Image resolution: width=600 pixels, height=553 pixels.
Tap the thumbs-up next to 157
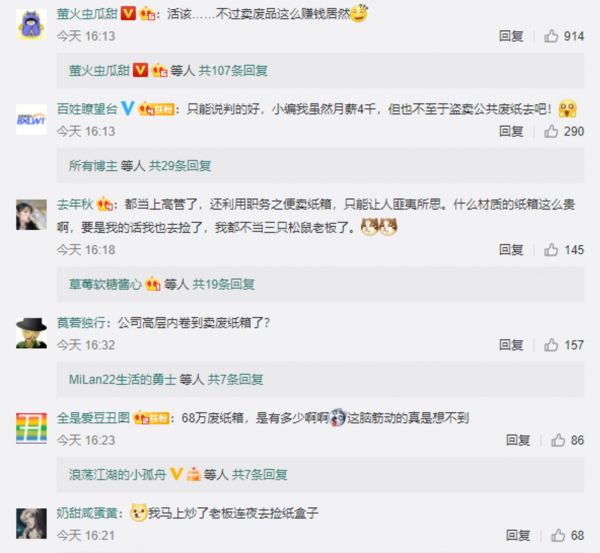[551, 345]
